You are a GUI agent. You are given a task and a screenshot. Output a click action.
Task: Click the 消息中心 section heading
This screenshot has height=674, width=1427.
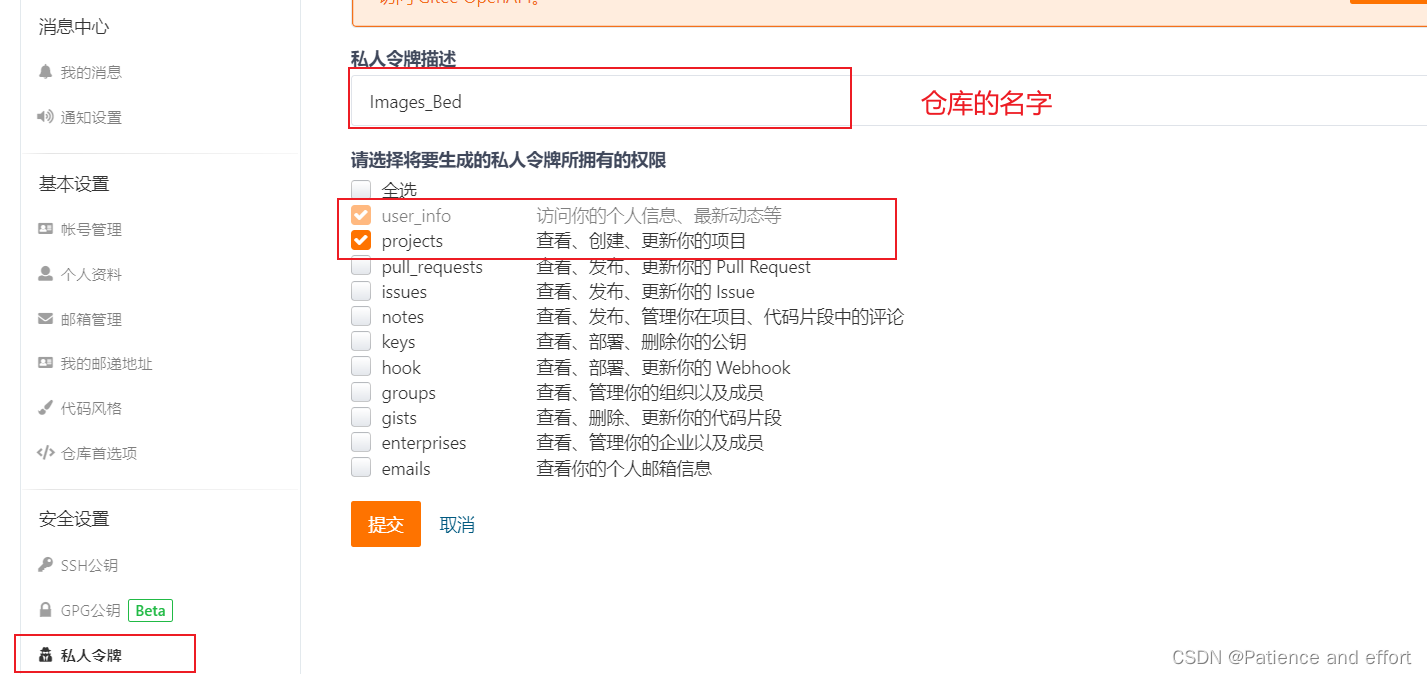coord(74,27)
